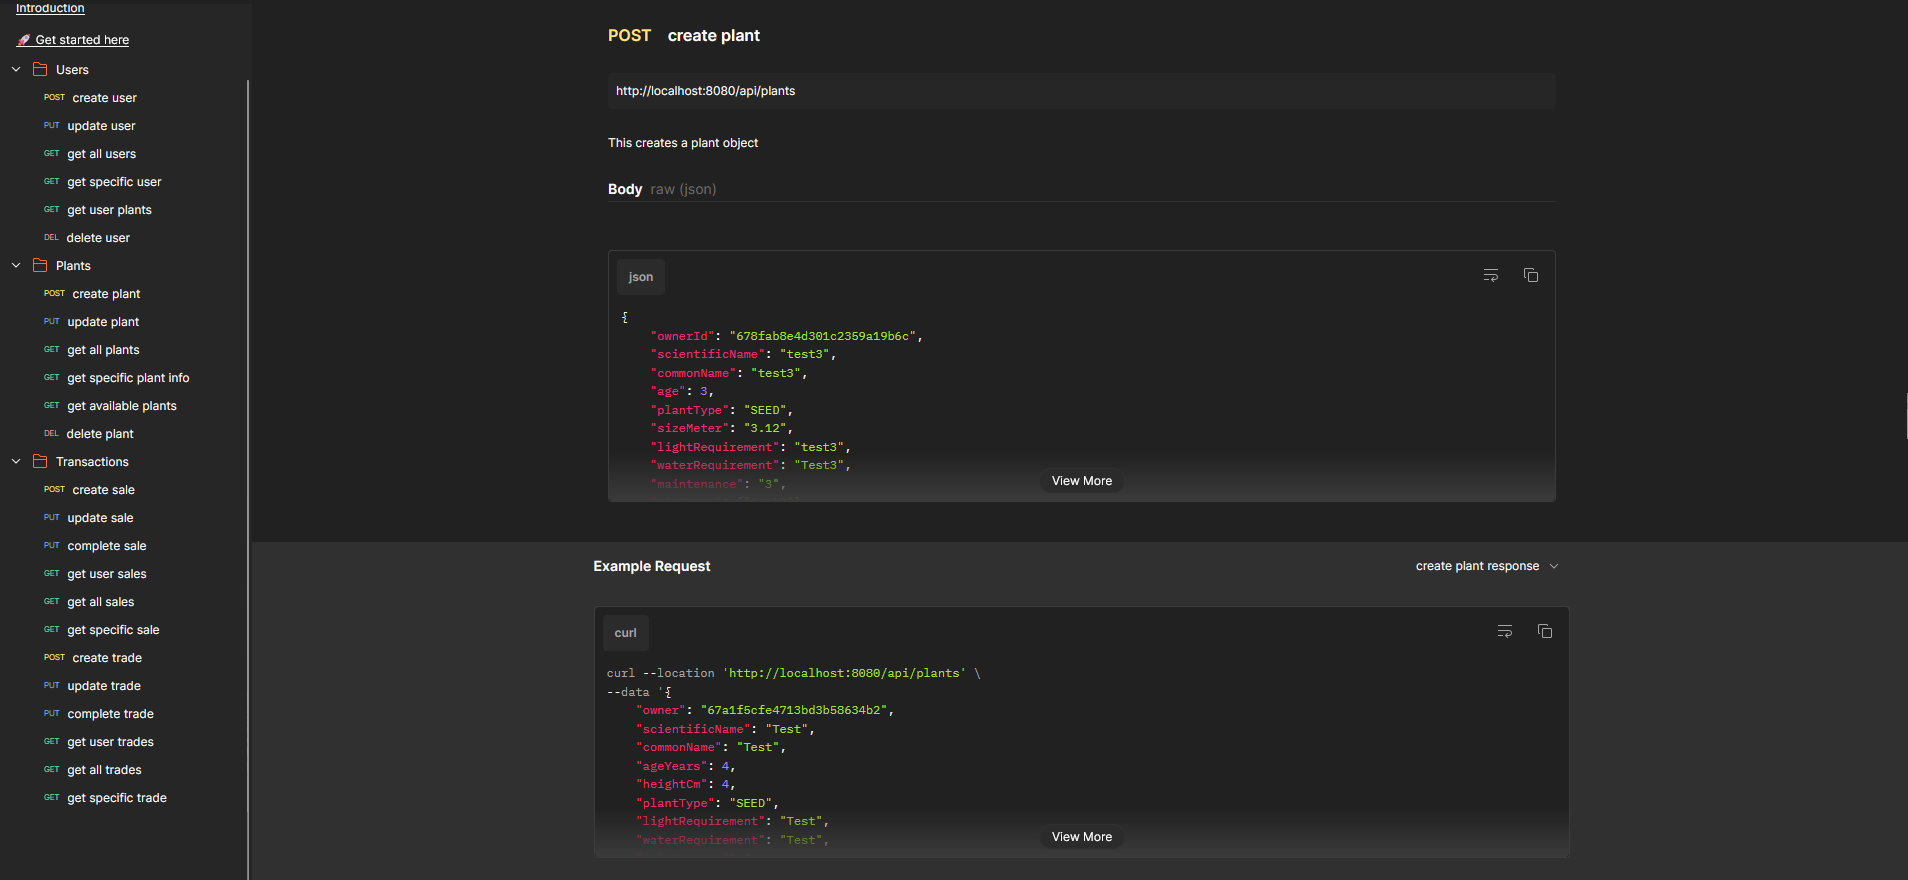Copy the json body code block
The width and height of the screenshot is (1908, 880).
(x=1530, y=275)
